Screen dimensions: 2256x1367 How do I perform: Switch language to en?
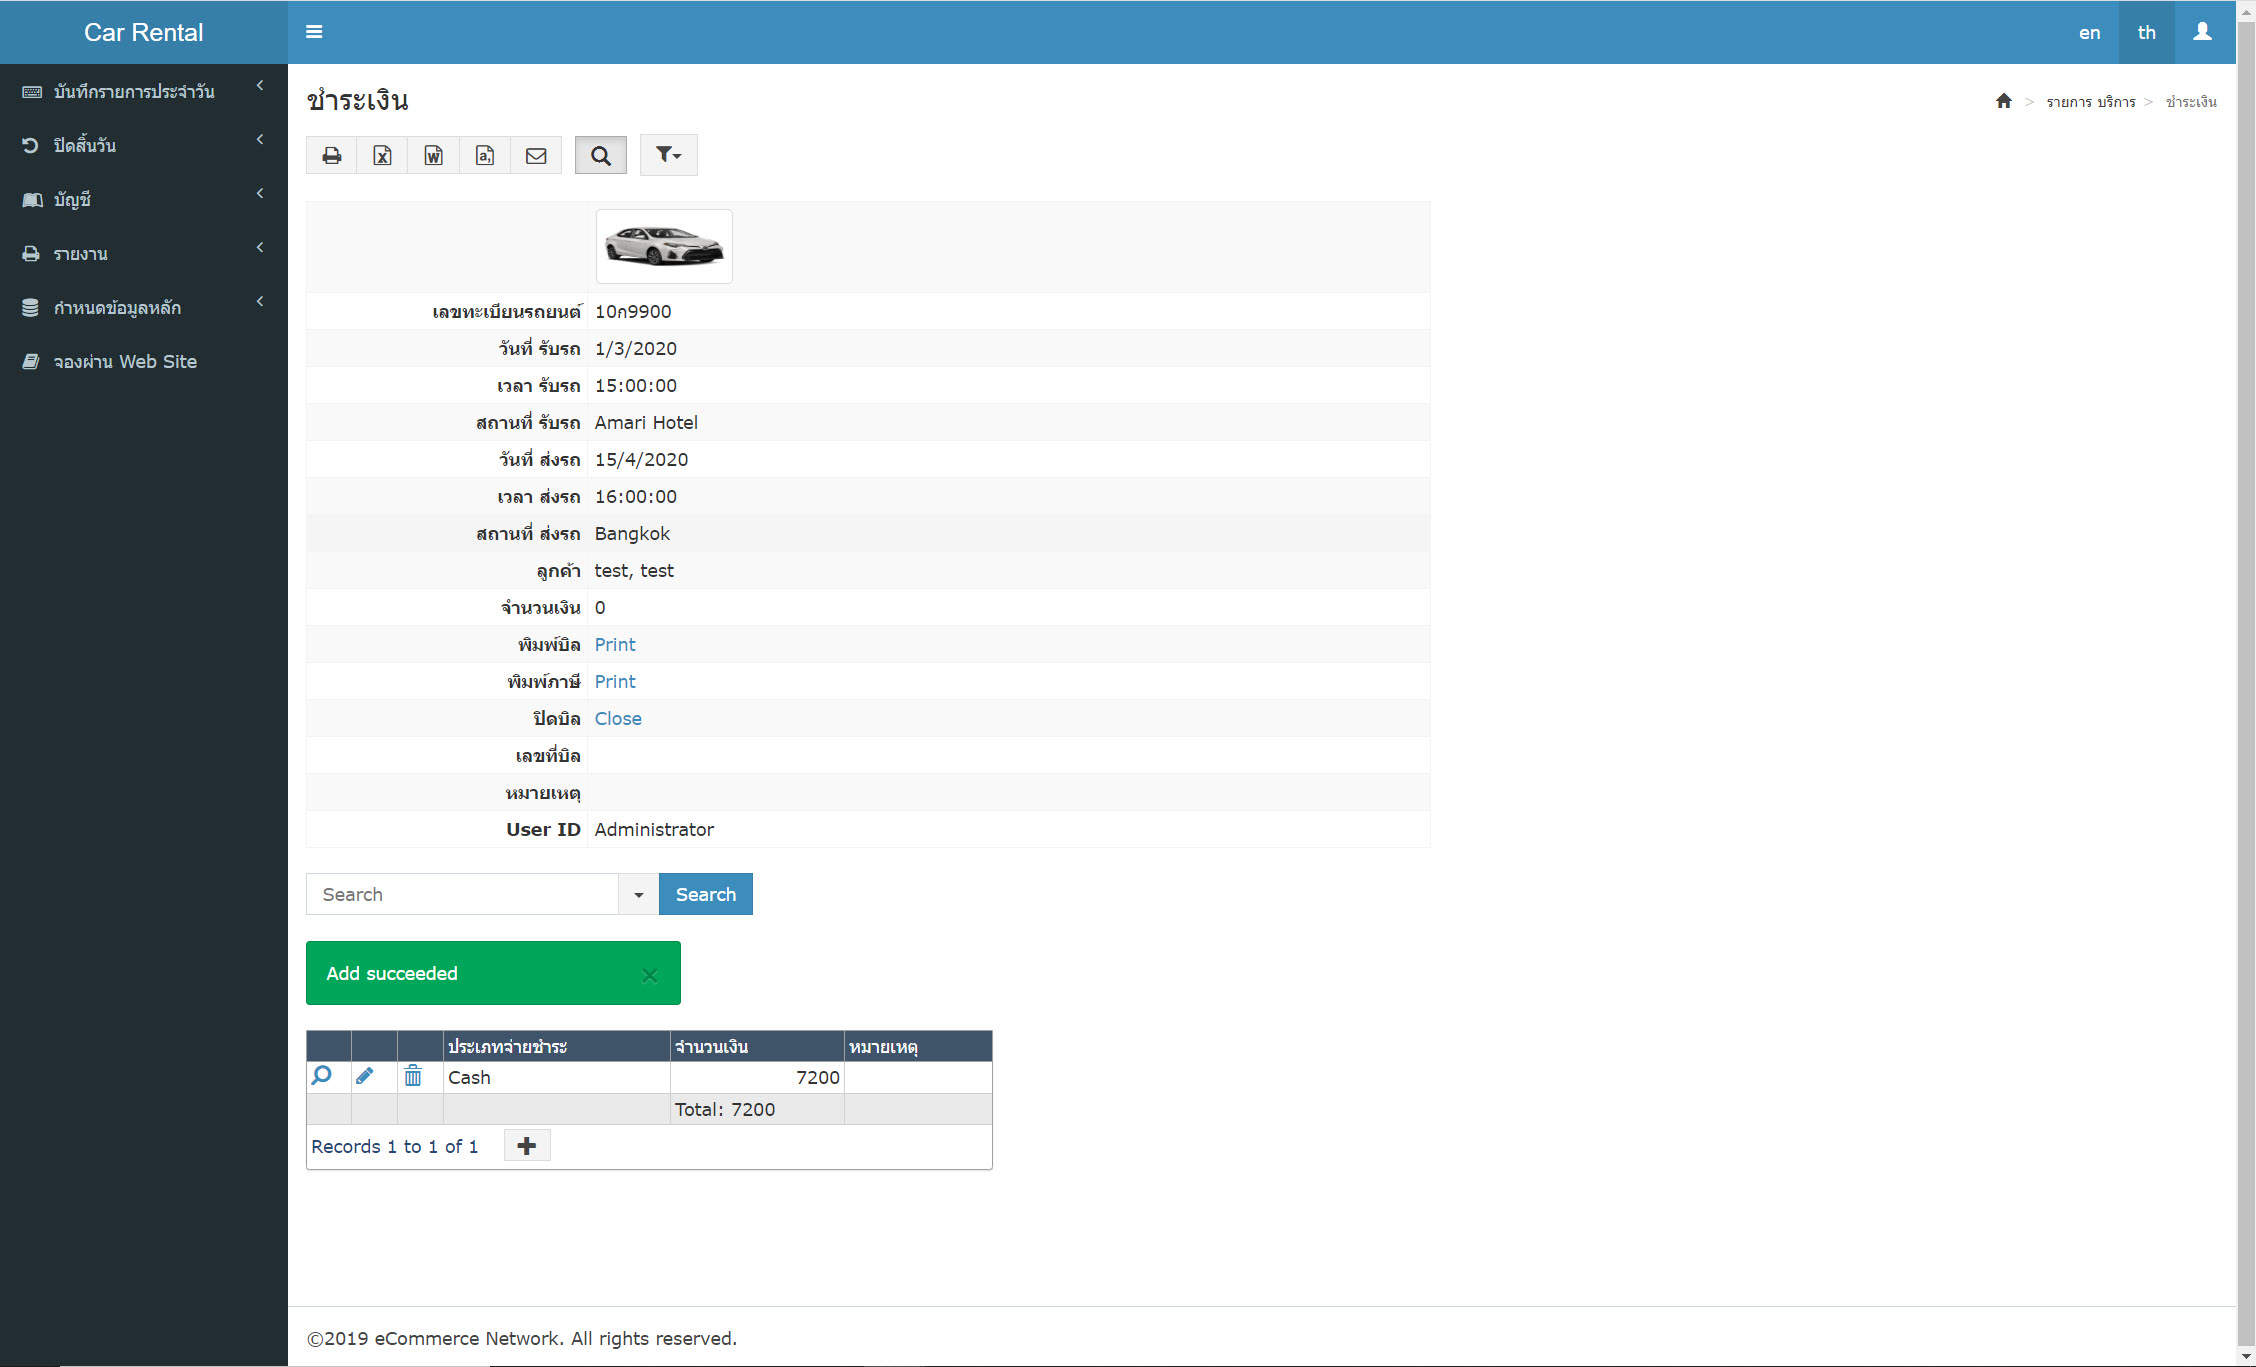pyautogui.click(x=2089, y=32)
